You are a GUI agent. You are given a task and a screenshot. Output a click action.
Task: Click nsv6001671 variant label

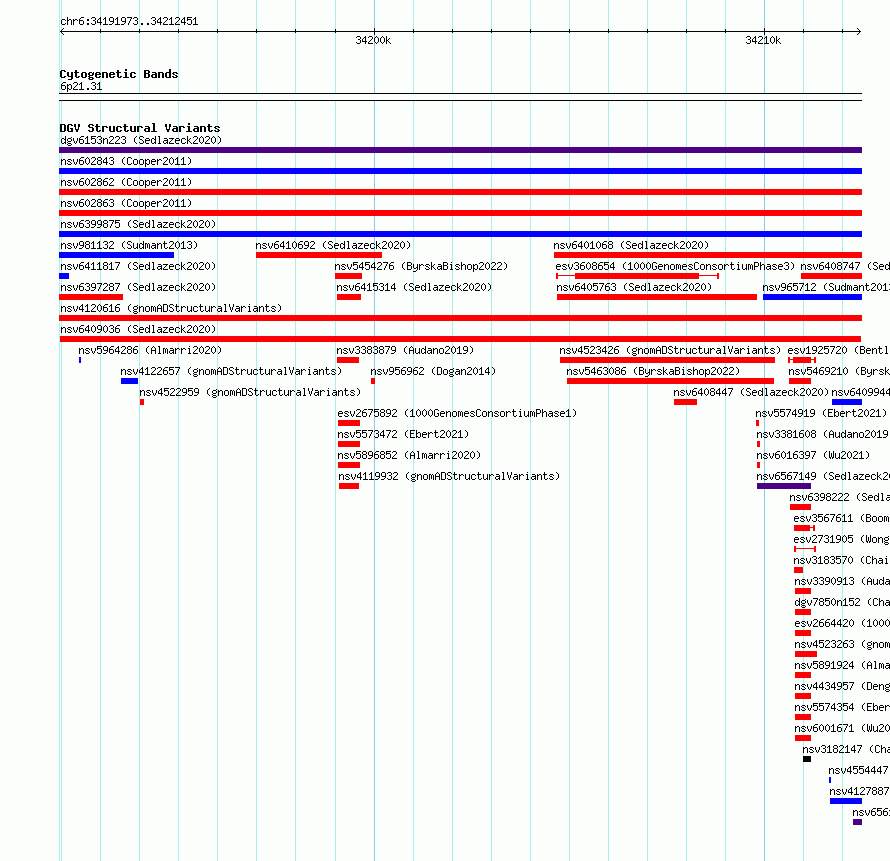pos(842,728)
